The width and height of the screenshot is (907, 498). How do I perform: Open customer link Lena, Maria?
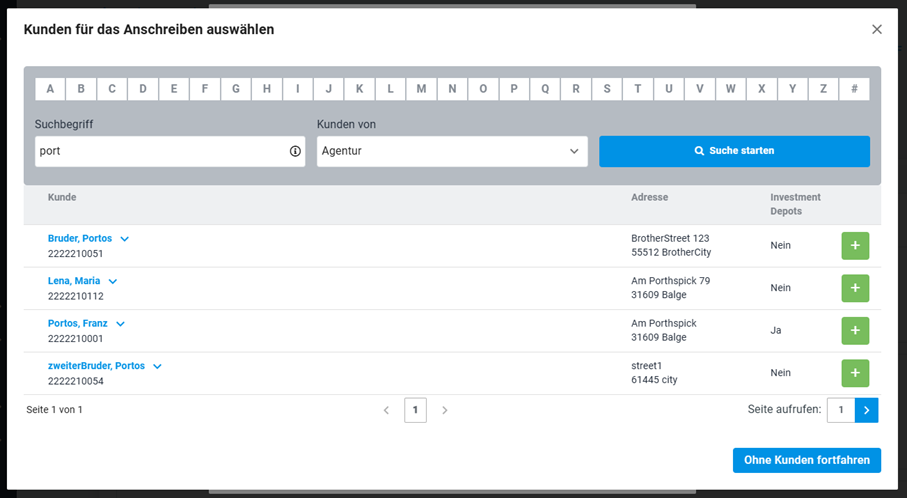point(74,281)
